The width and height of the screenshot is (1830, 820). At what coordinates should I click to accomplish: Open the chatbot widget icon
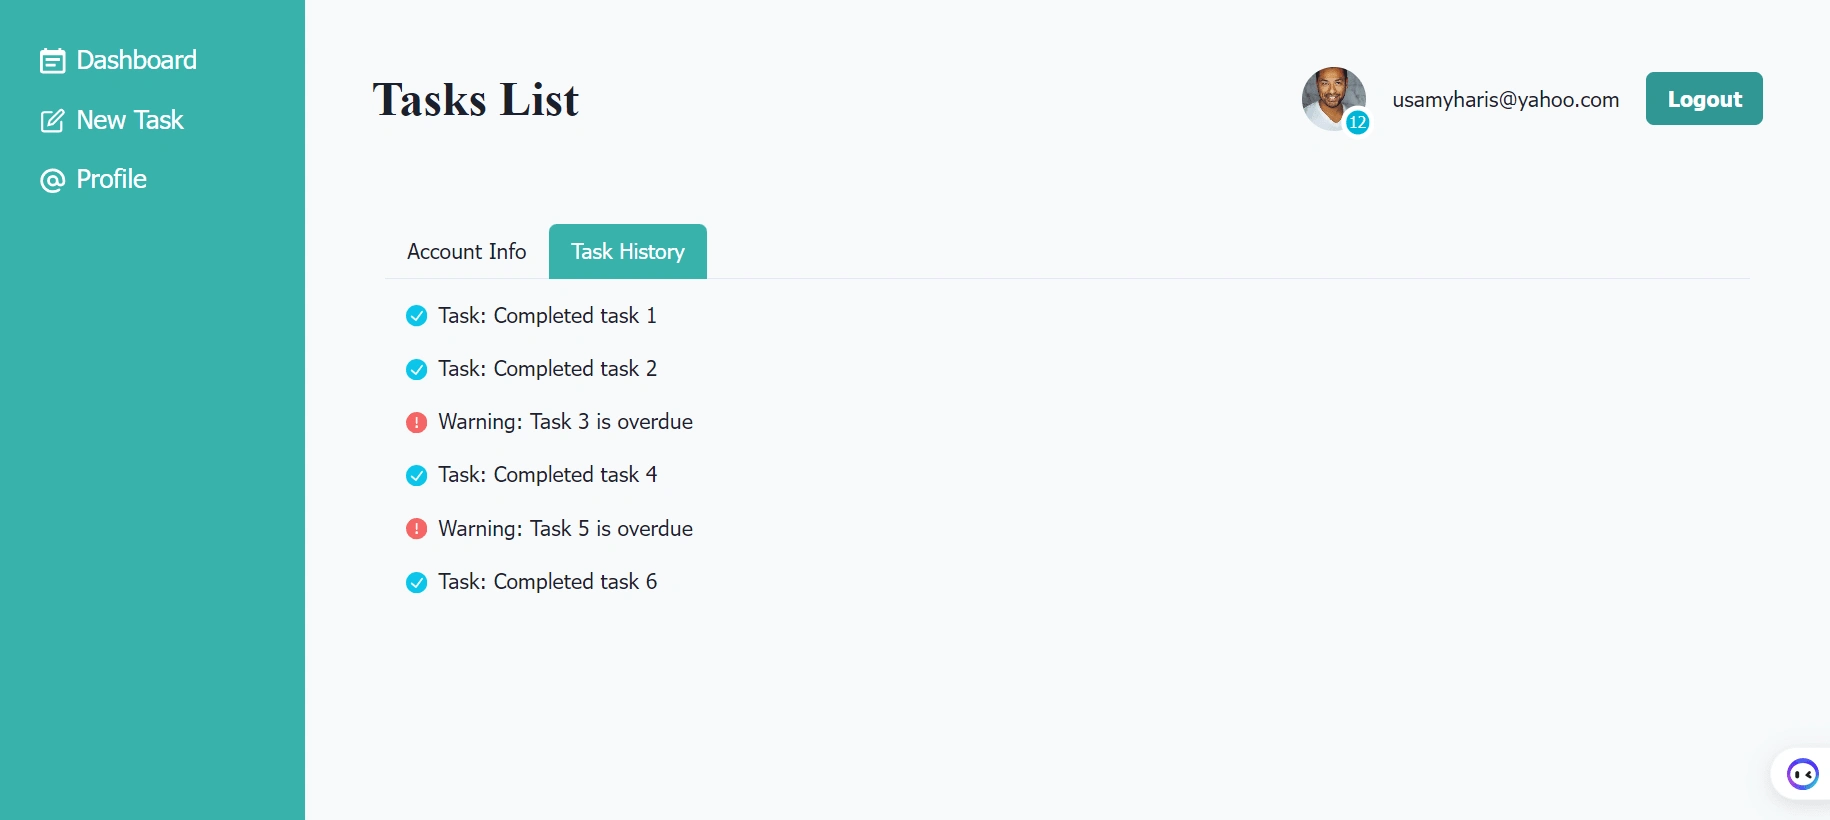click(x=1803, y=774)
